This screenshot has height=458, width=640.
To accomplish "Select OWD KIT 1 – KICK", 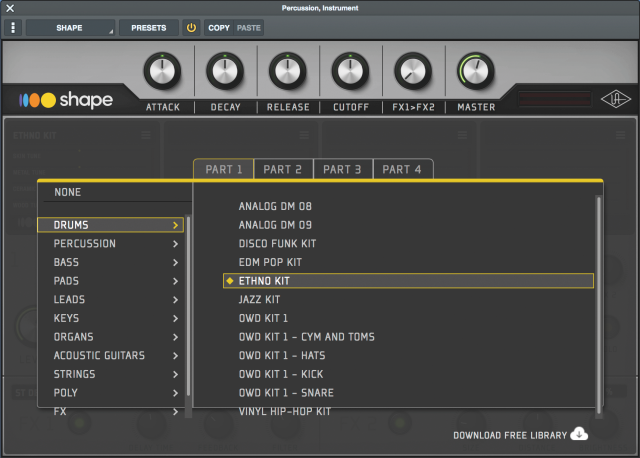I will click(281, 374).
